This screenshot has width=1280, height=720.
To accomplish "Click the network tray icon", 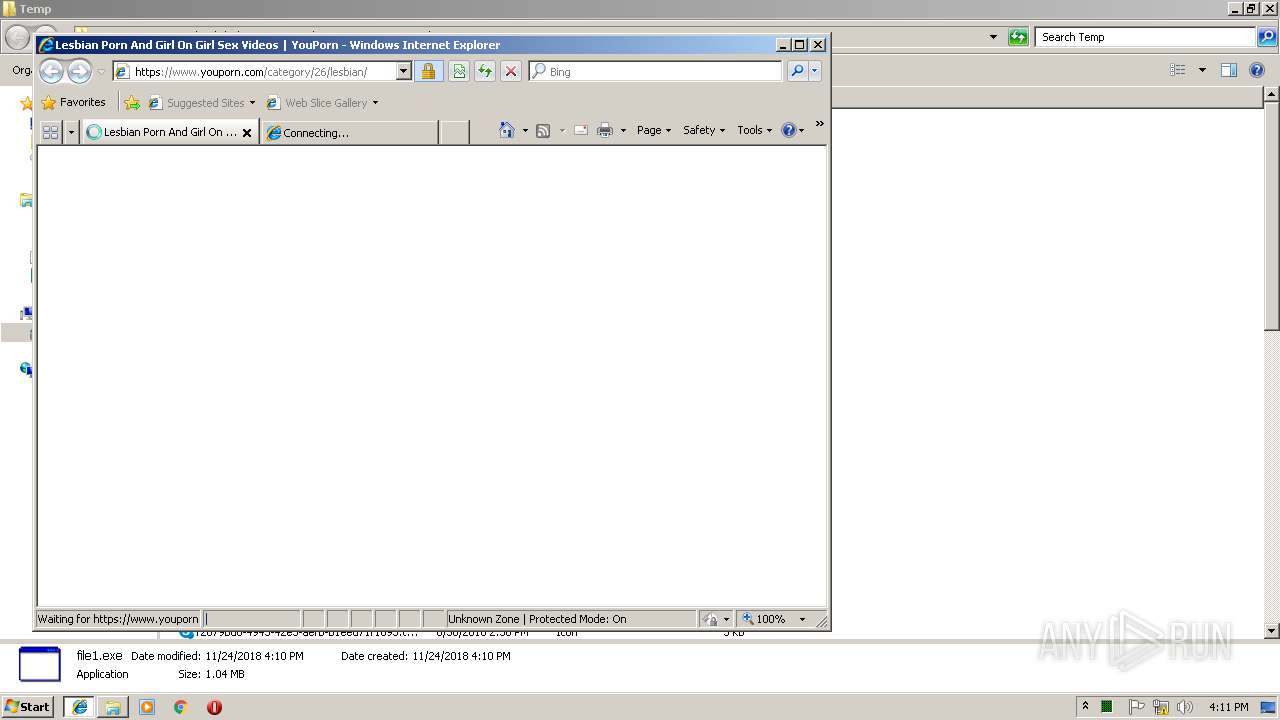I will point(1161,707).
